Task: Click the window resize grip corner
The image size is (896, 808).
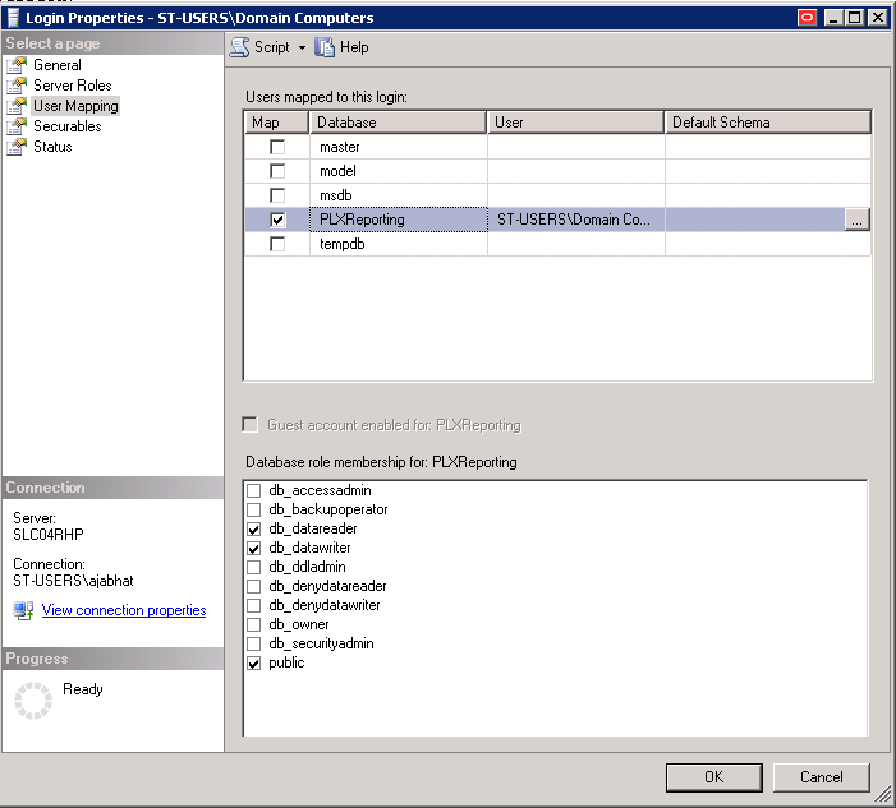Action: coord(883,794)
